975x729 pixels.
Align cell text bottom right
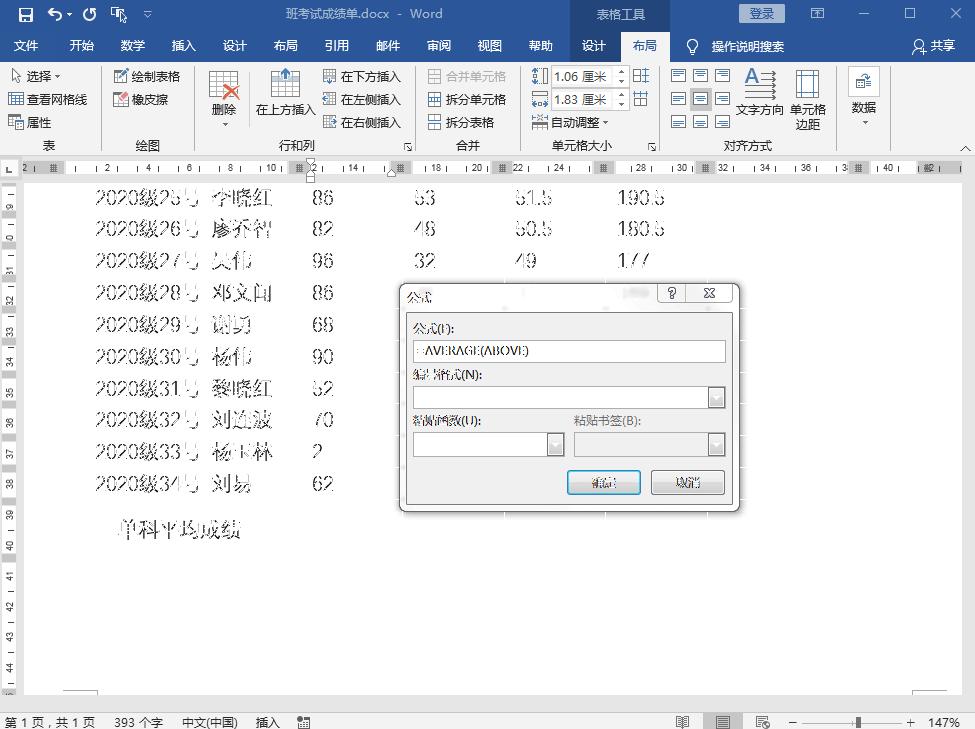click(x=722, y=121)
